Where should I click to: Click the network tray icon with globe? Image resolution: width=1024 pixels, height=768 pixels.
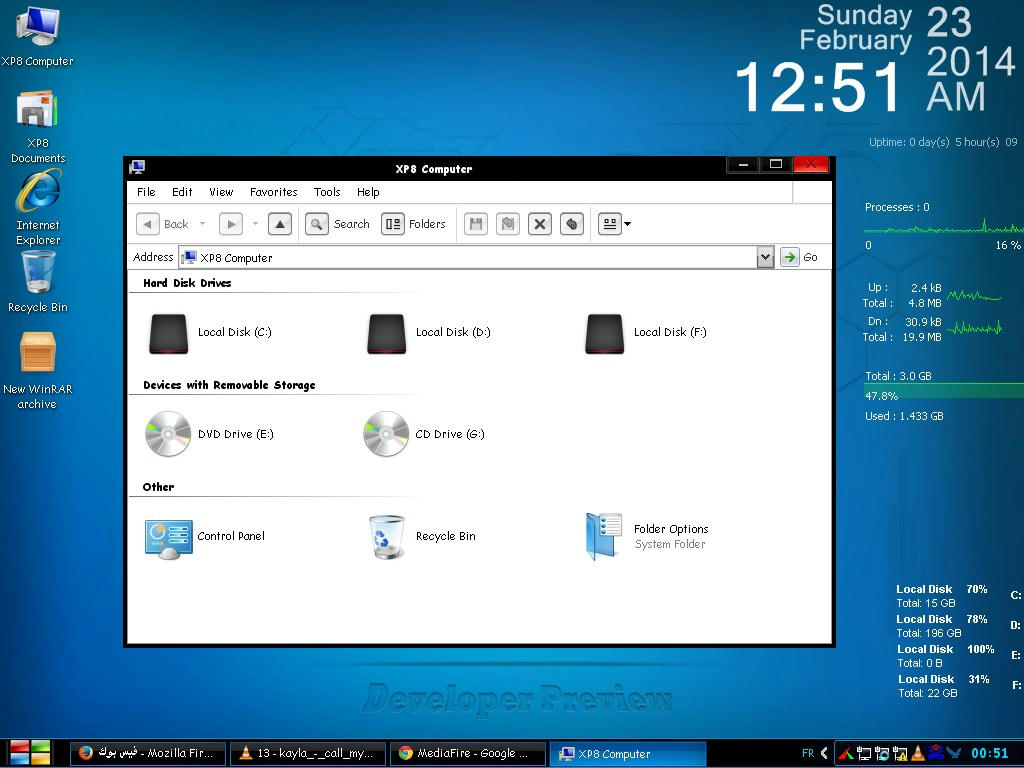882,753
